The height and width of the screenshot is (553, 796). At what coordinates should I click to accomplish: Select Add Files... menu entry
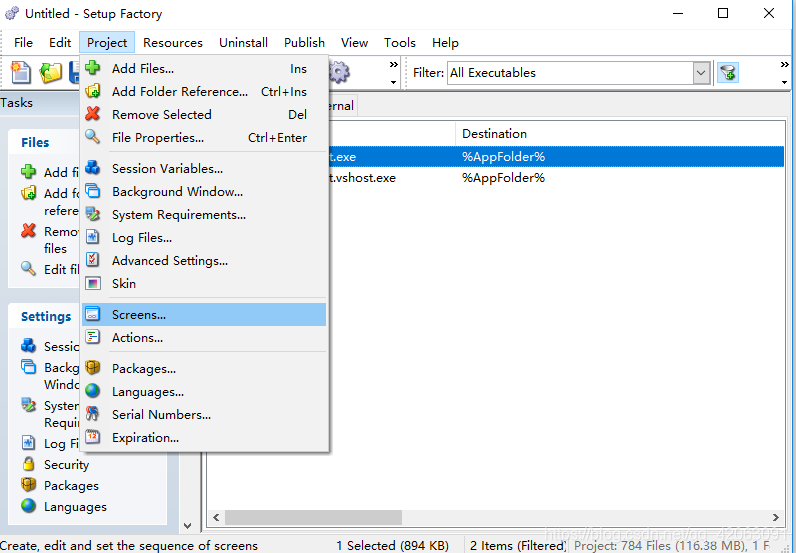tap(204, 69)
